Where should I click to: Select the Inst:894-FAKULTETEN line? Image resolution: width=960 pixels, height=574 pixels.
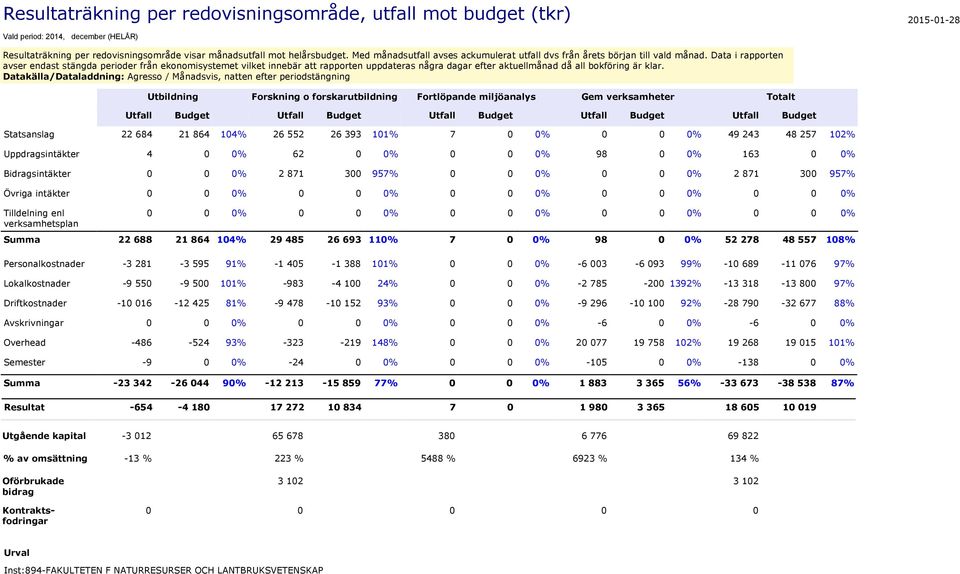click(x=163, y=570)
